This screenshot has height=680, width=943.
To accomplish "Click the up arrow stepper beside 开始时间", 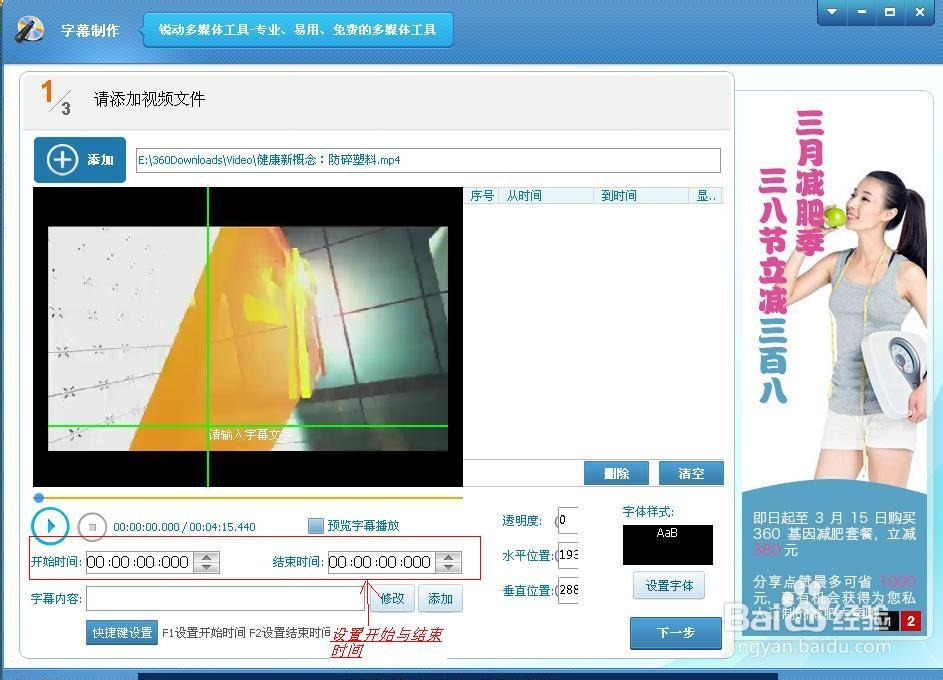I will 207,557.
